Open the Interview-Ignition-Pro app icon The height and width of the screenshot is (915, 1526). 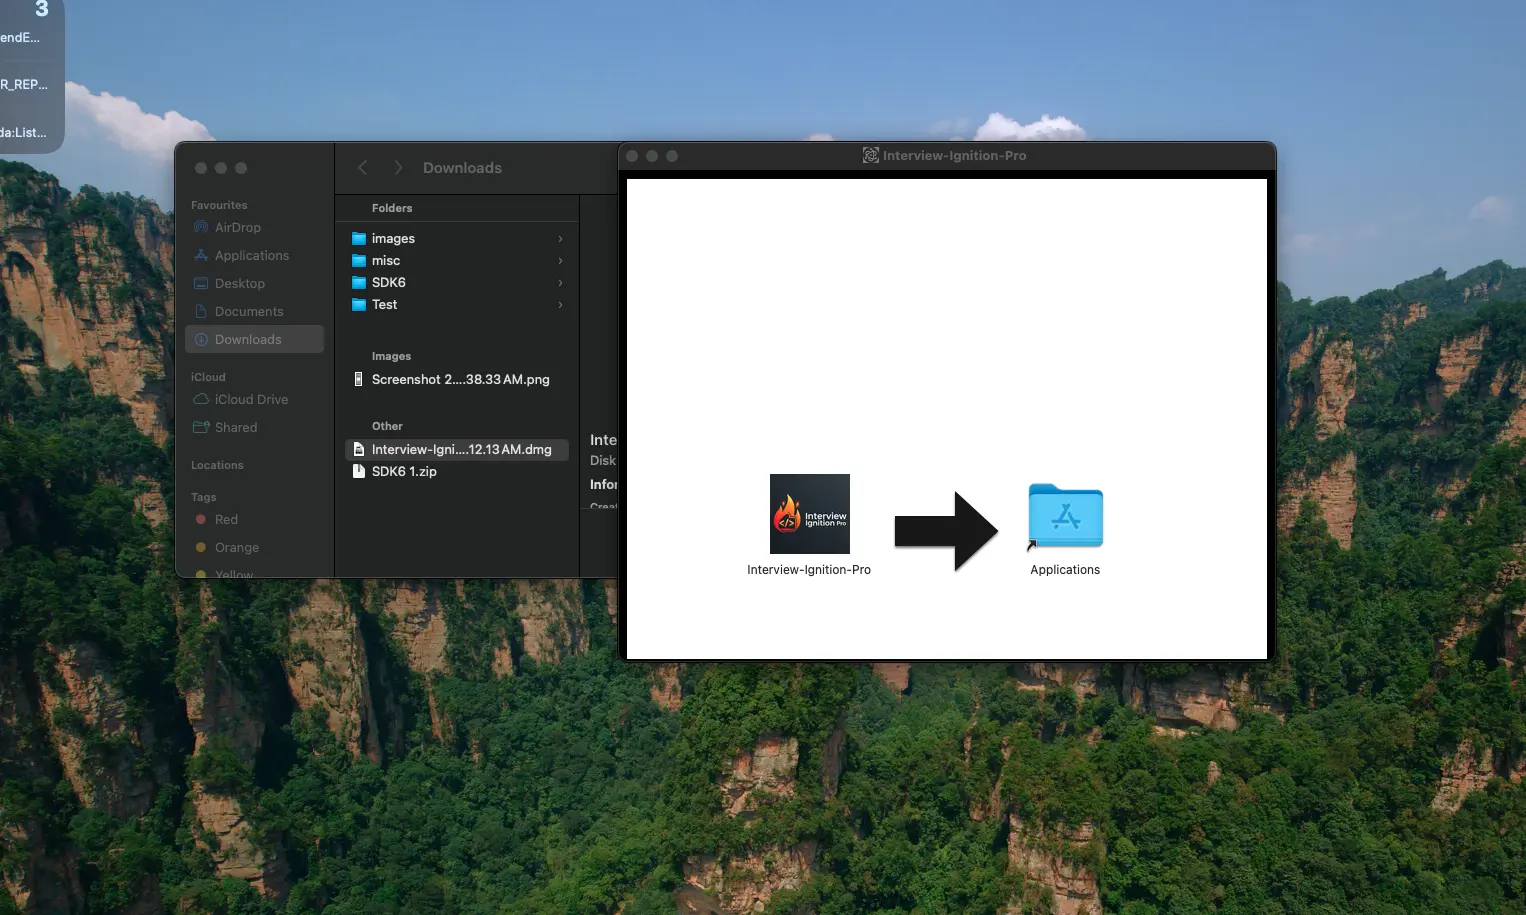coord(809,513)
